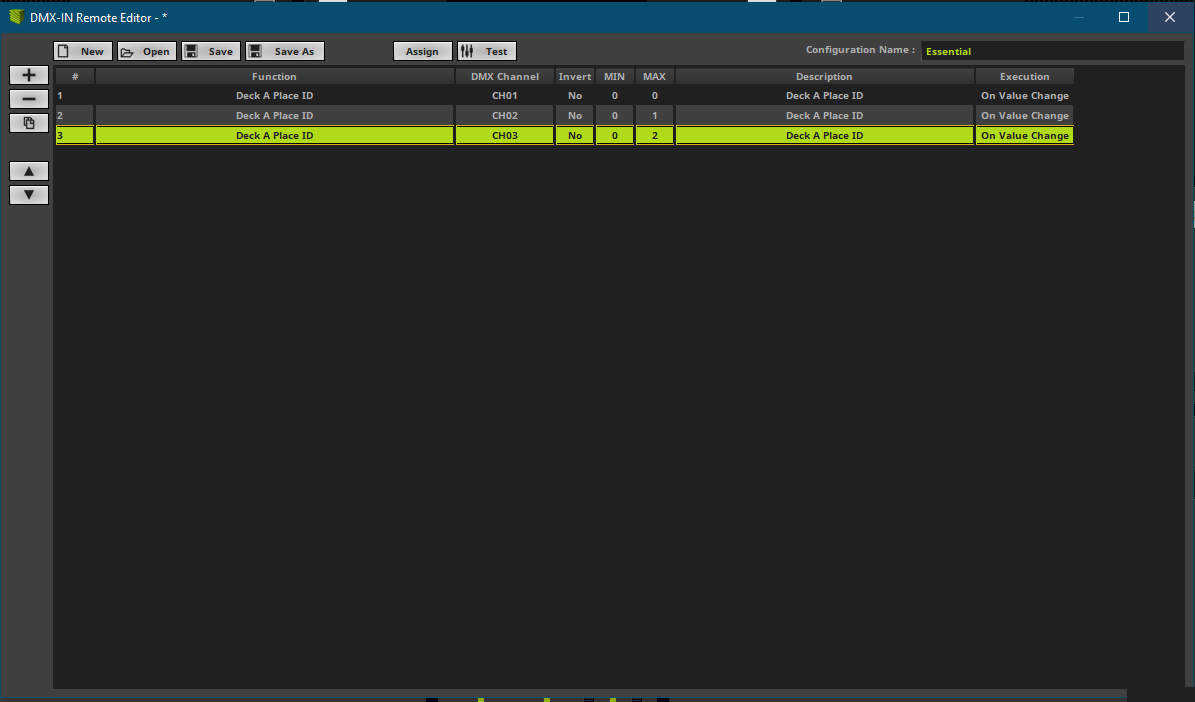Click the Assign button
Image resolution: width=1195 pixels, height=702 pixels.
[422, 50]
